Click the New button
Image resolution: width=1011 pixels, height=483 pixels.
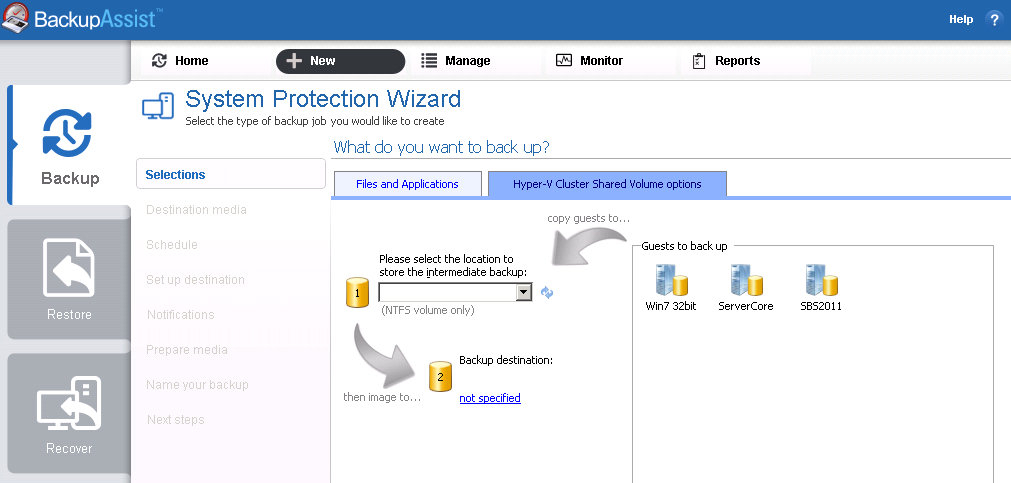[x=340, y=61]
